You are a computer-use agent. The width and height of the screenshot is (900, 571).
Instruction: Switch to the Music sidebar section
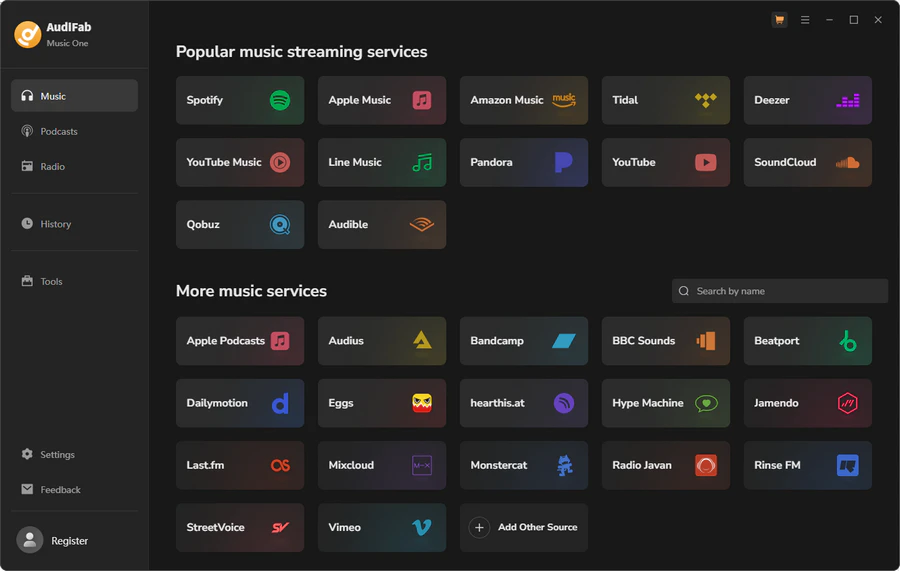[x=75, y=96]
